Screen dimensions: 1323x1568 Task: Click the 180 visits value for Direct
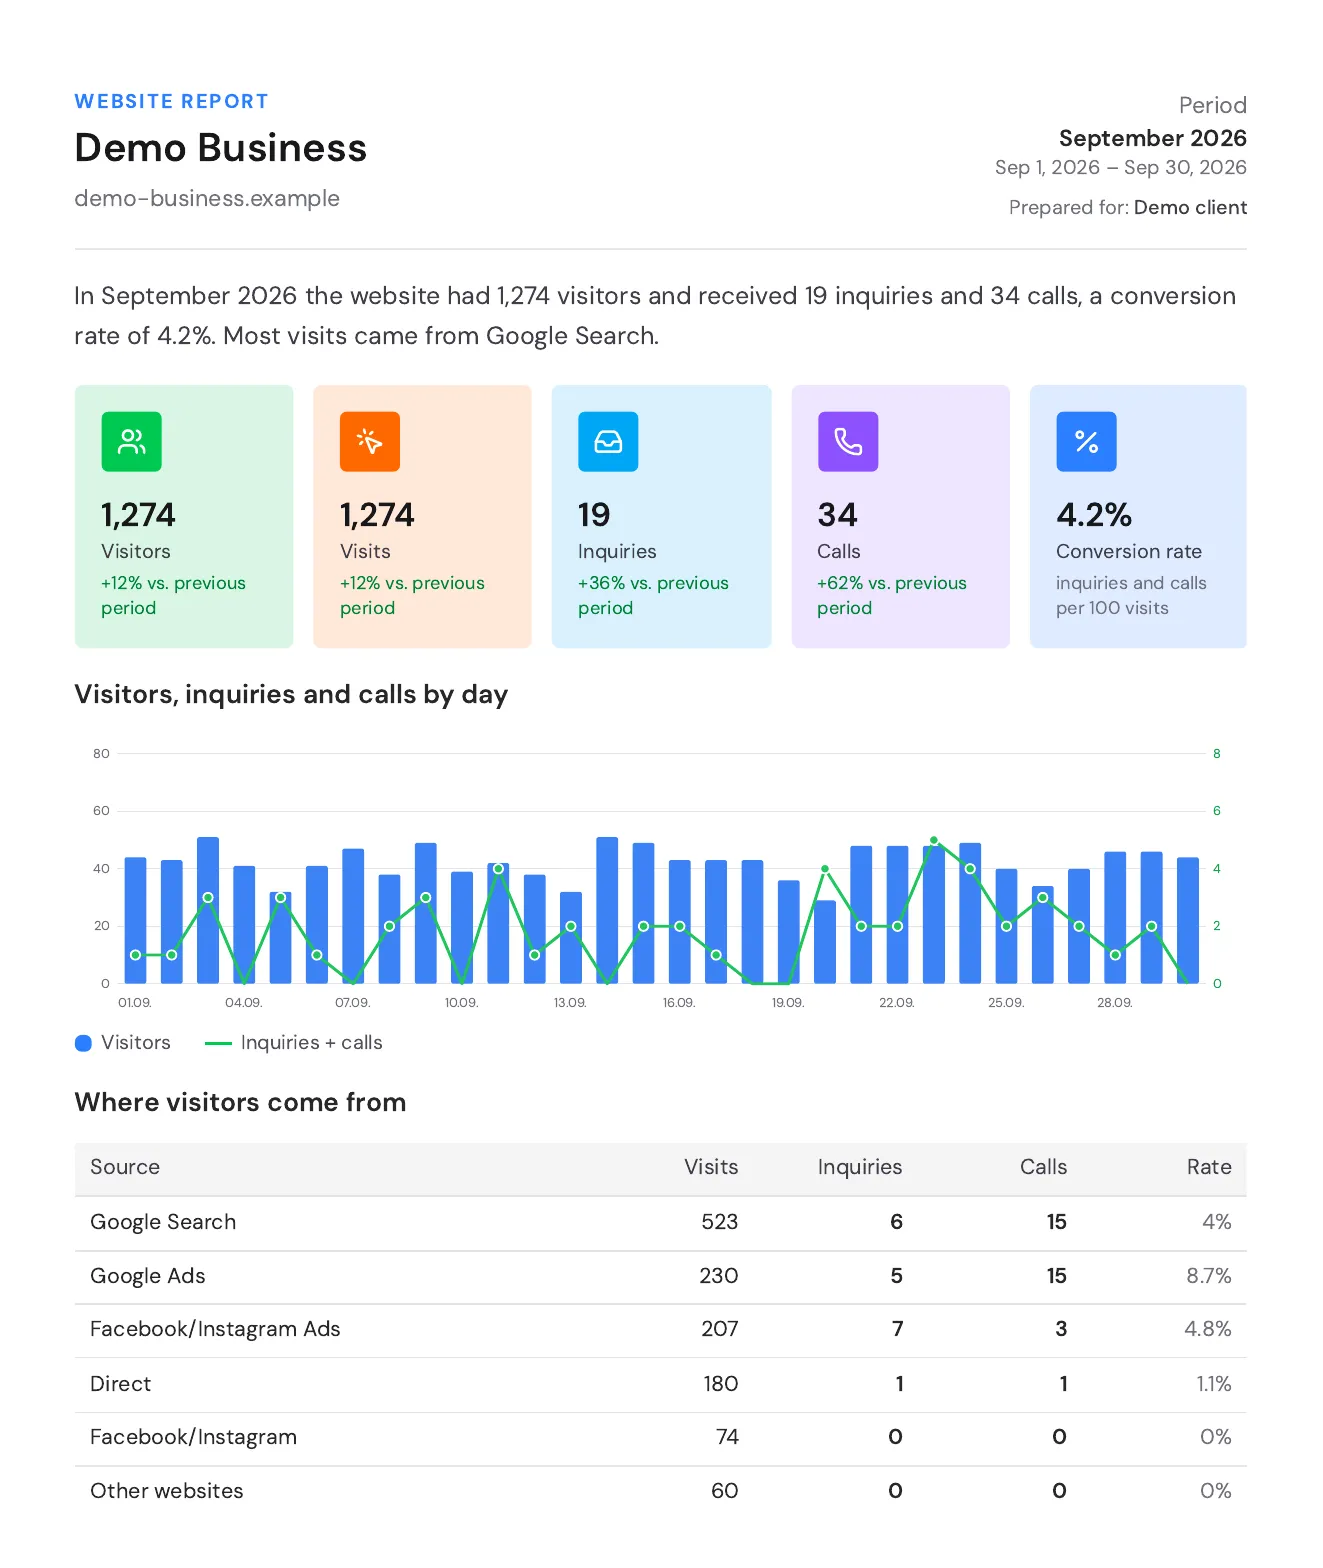coord(721,1384)
